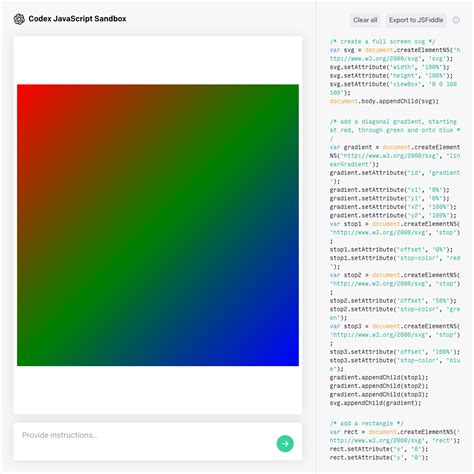The width and height of the screenshot is (474, 474).
Task: Open the info icon beside Export
Action: 456,20
